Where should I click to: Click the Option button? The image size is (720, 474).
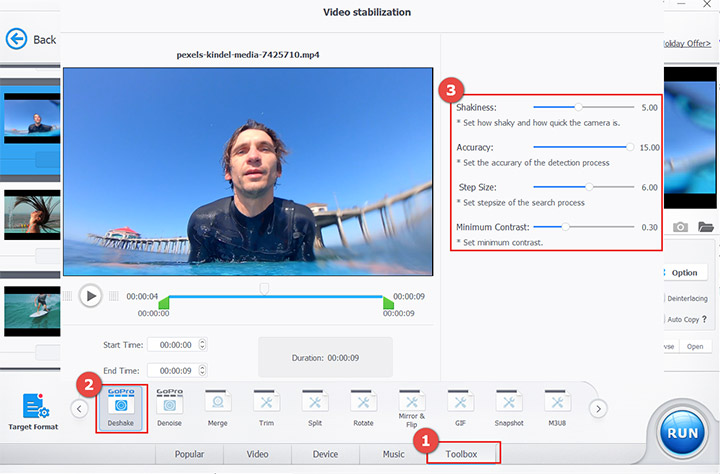684,272
